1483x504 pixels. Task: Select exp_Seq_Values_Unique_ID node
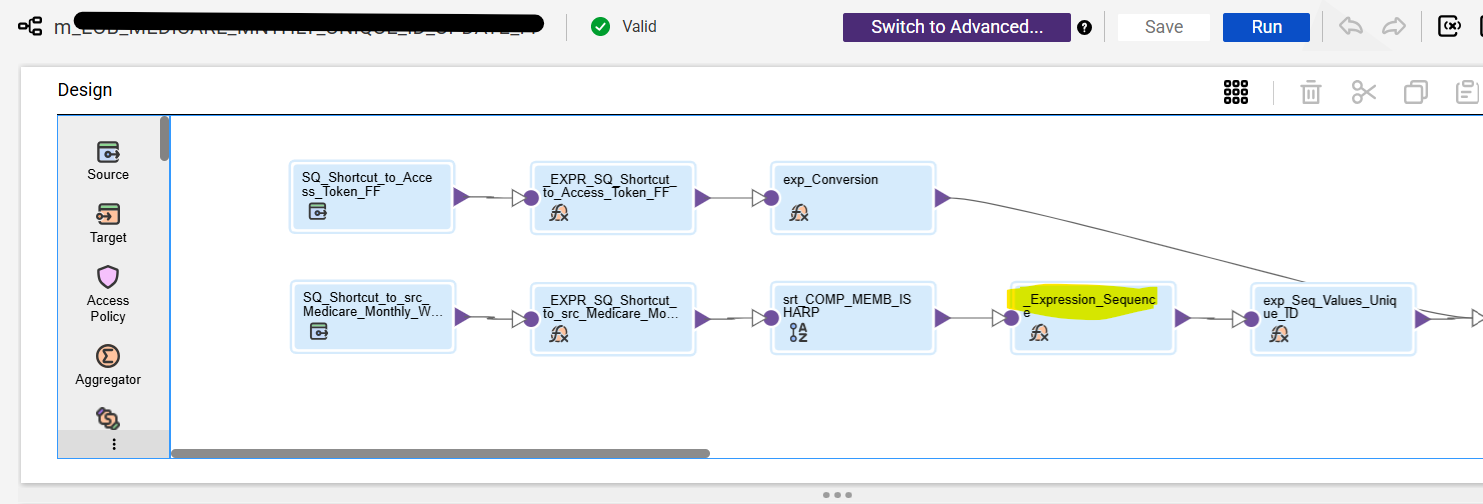coord(1333,319)
